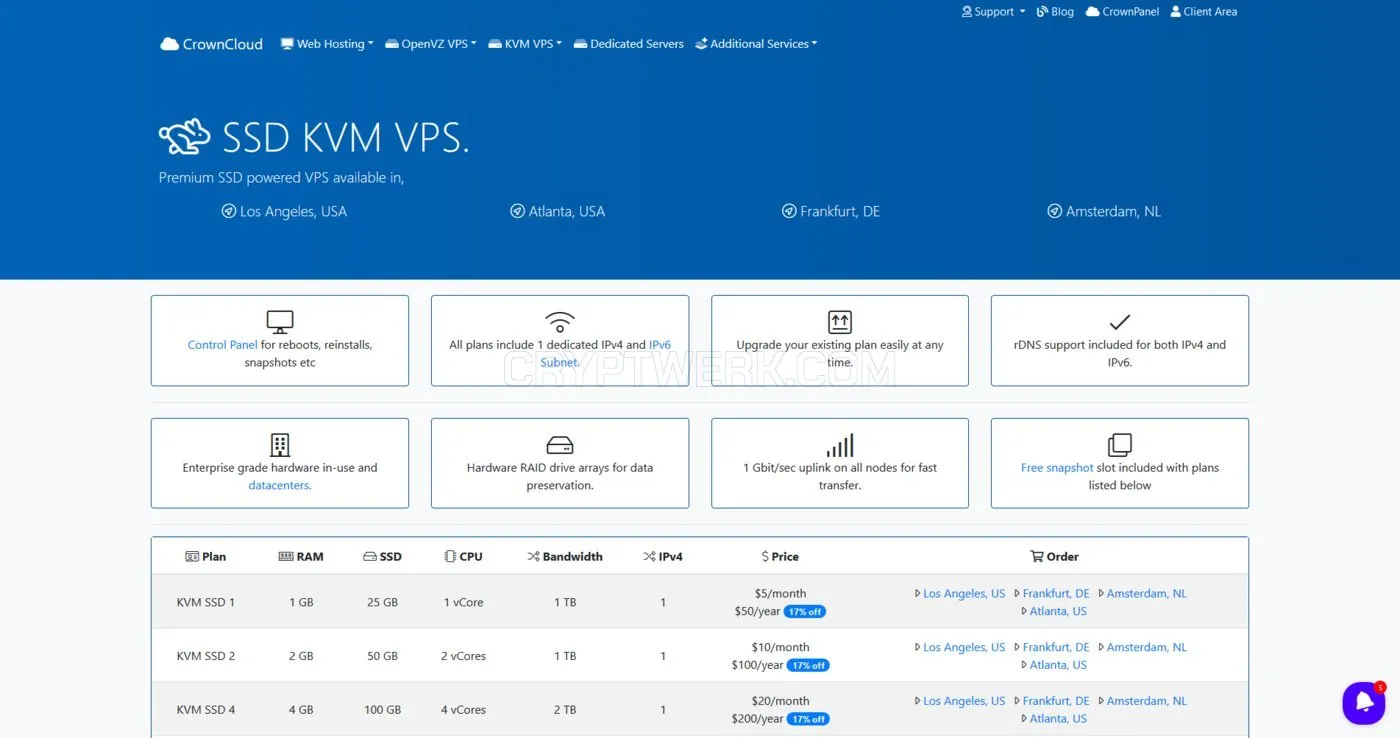The image size is (1400, 738).
Task: Click the $20/month price text
Action: coord(780,702)
